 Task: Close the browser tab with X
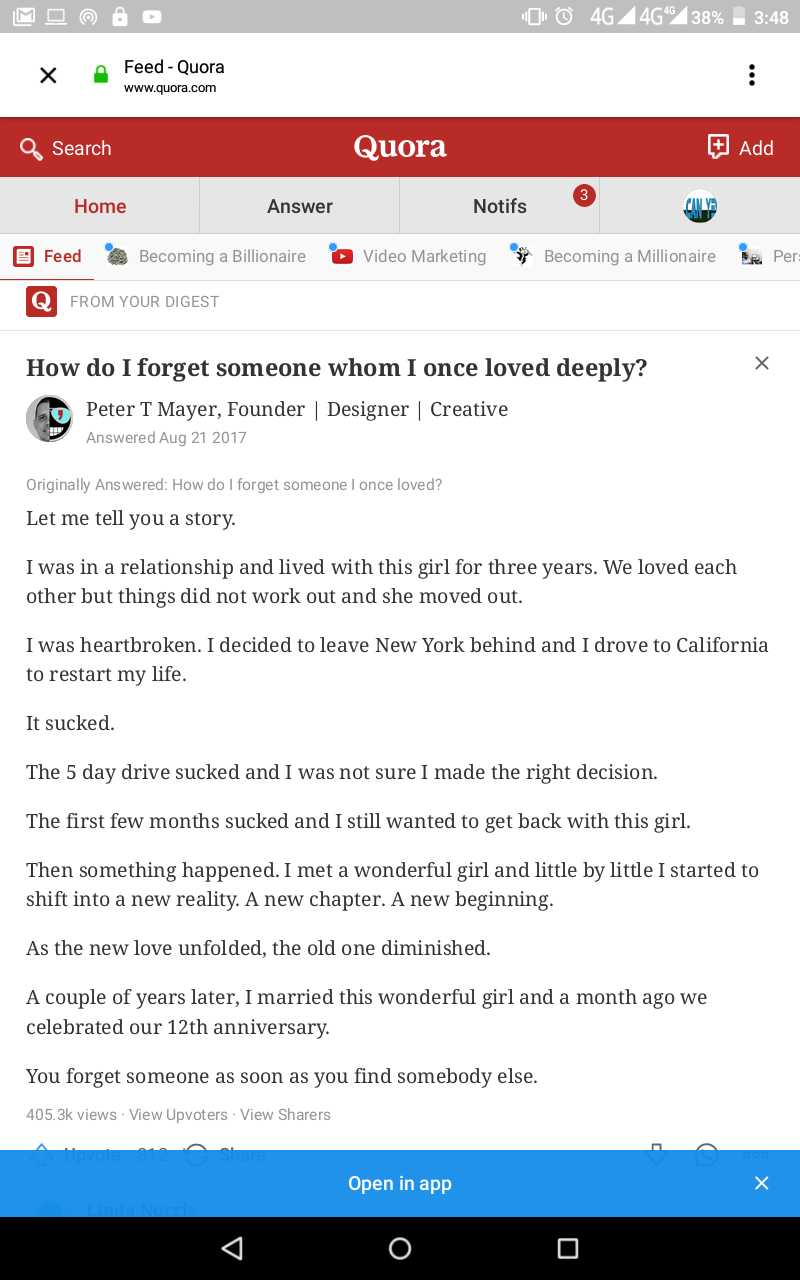[48, 75]
